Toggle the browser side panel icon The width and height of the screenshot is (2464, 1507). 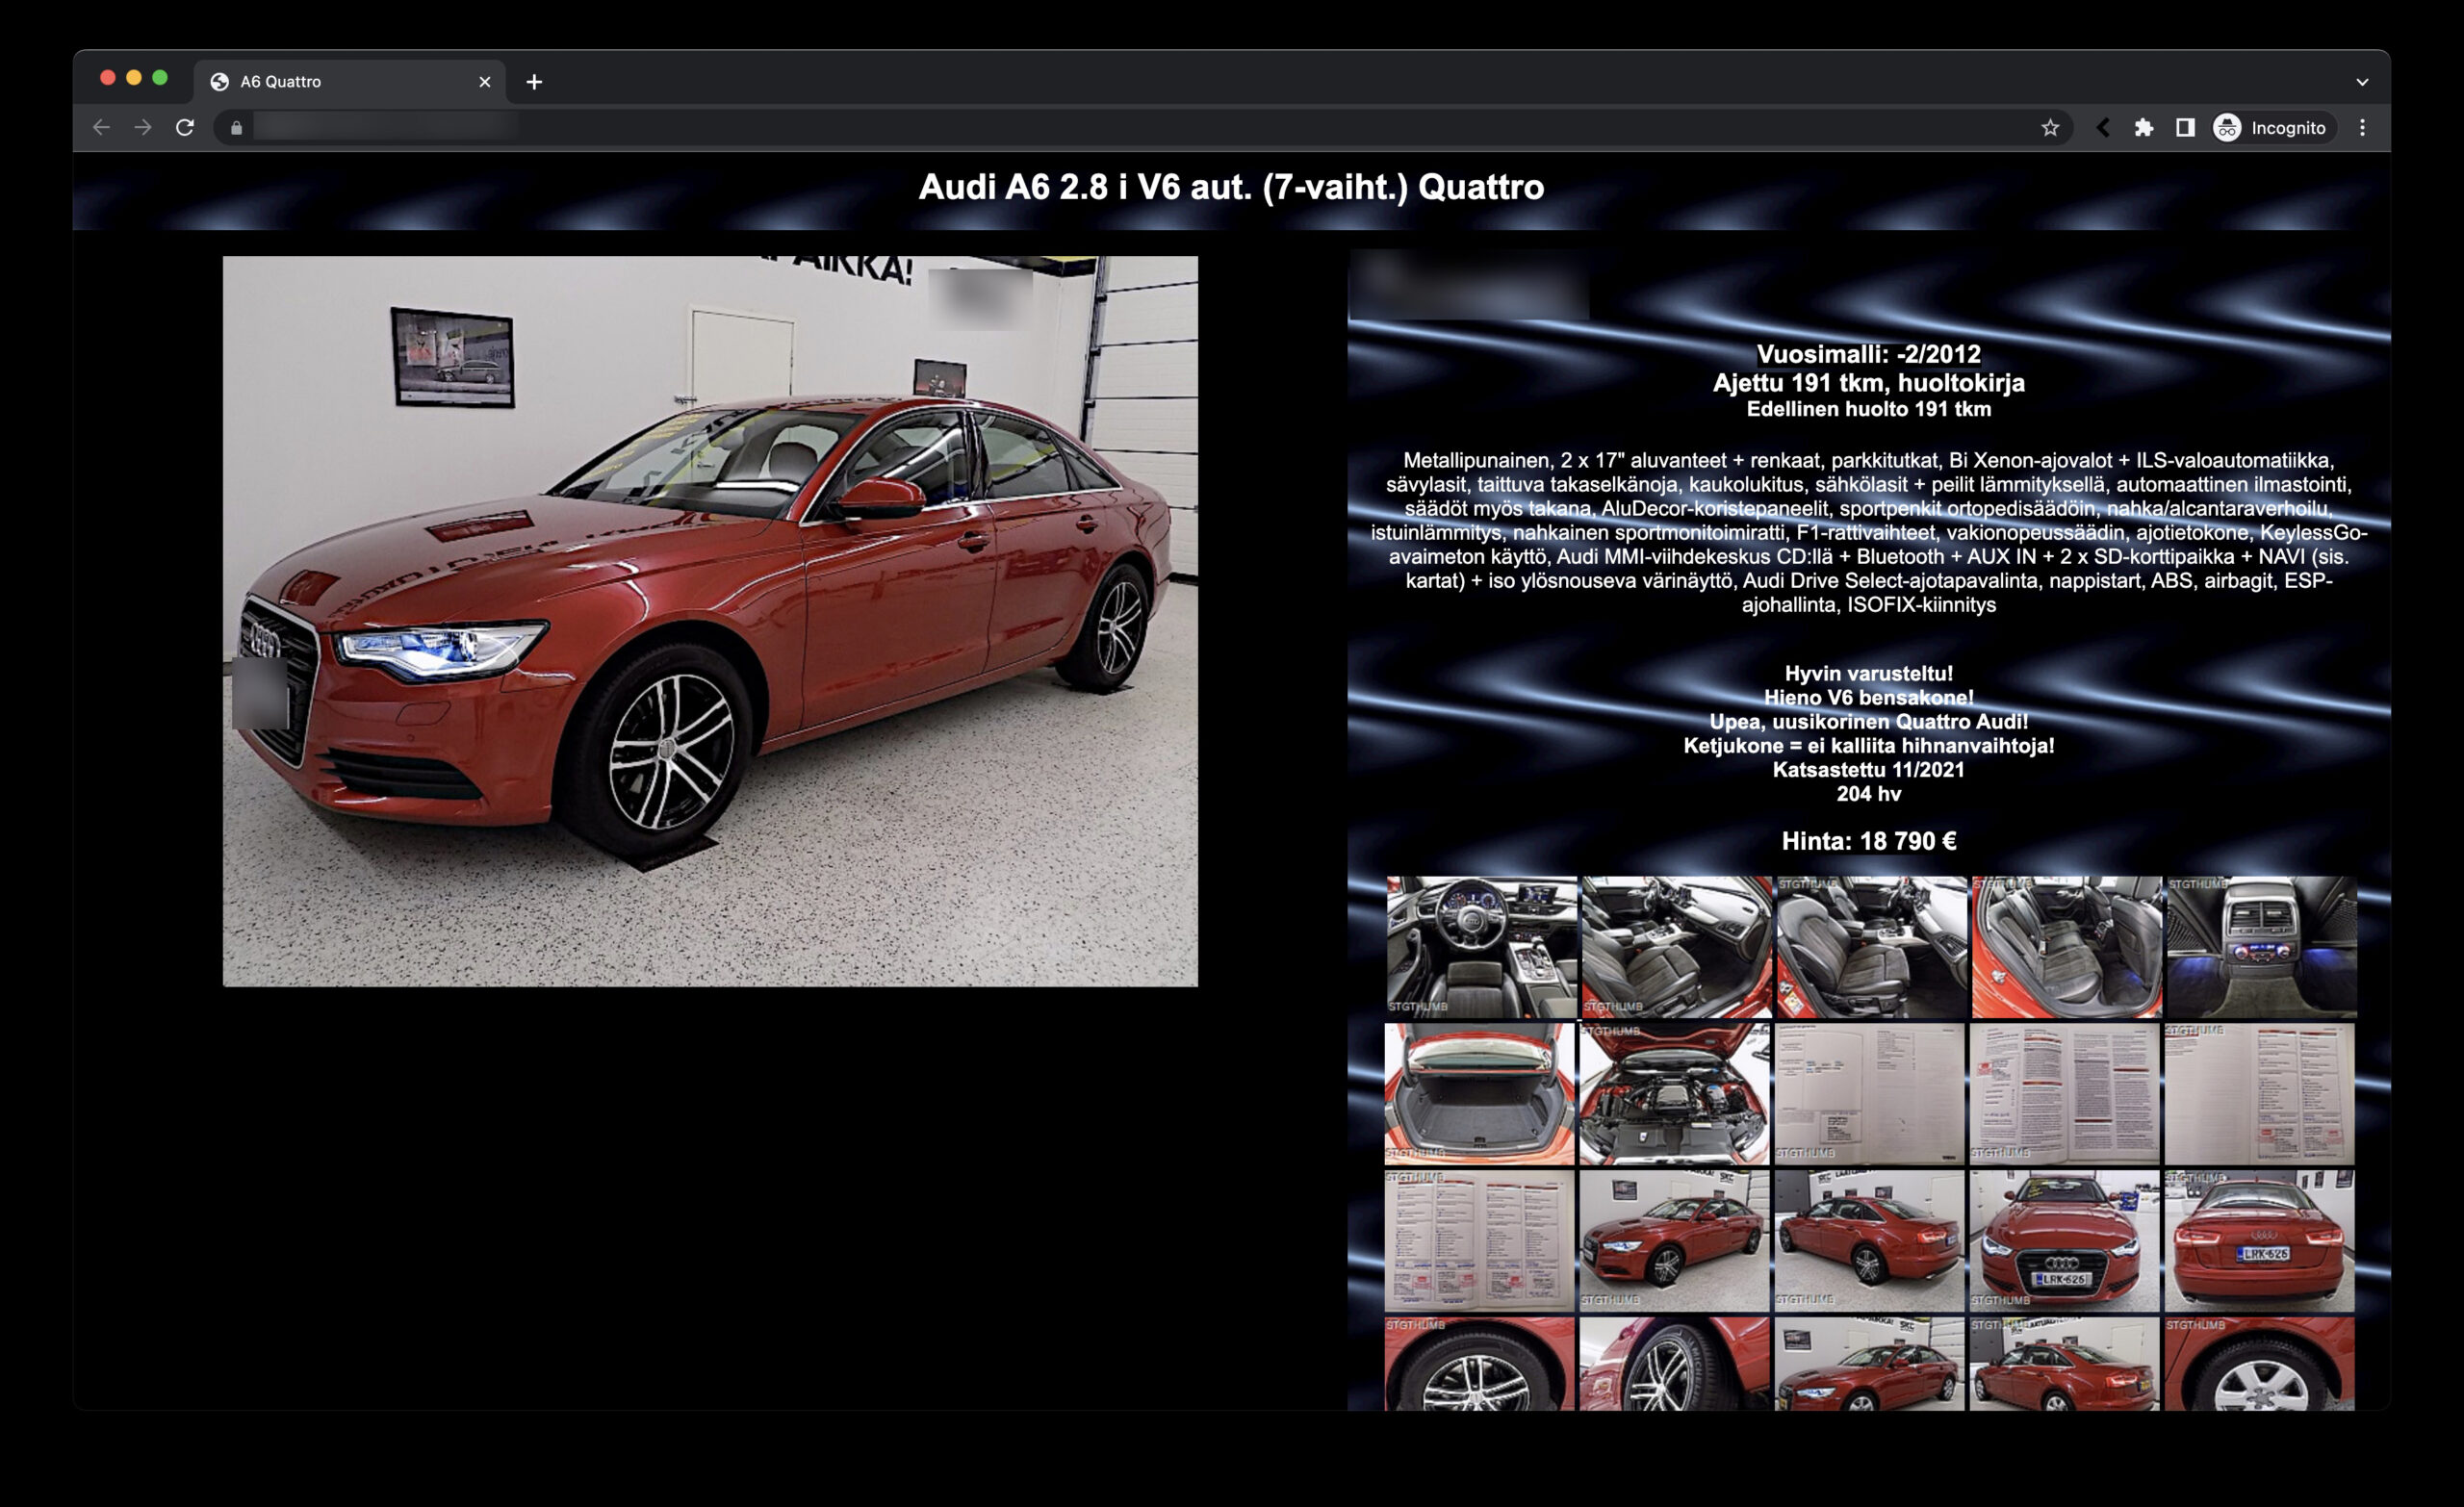click(x=2185, y=127)
